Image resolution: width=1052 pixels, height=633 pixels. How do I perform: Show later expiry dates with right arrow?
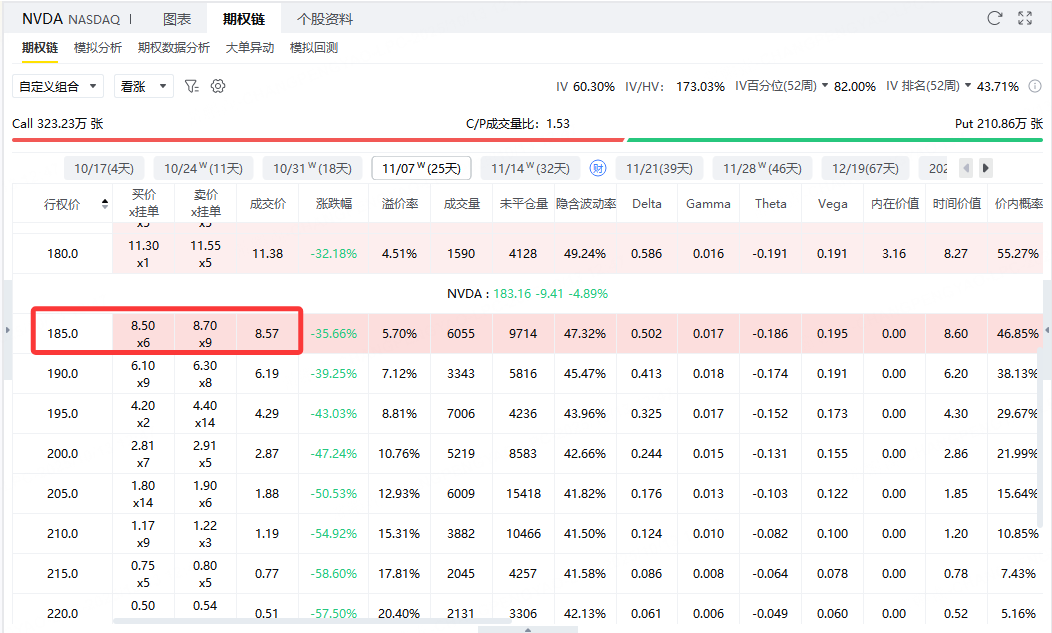coord(985,168)
